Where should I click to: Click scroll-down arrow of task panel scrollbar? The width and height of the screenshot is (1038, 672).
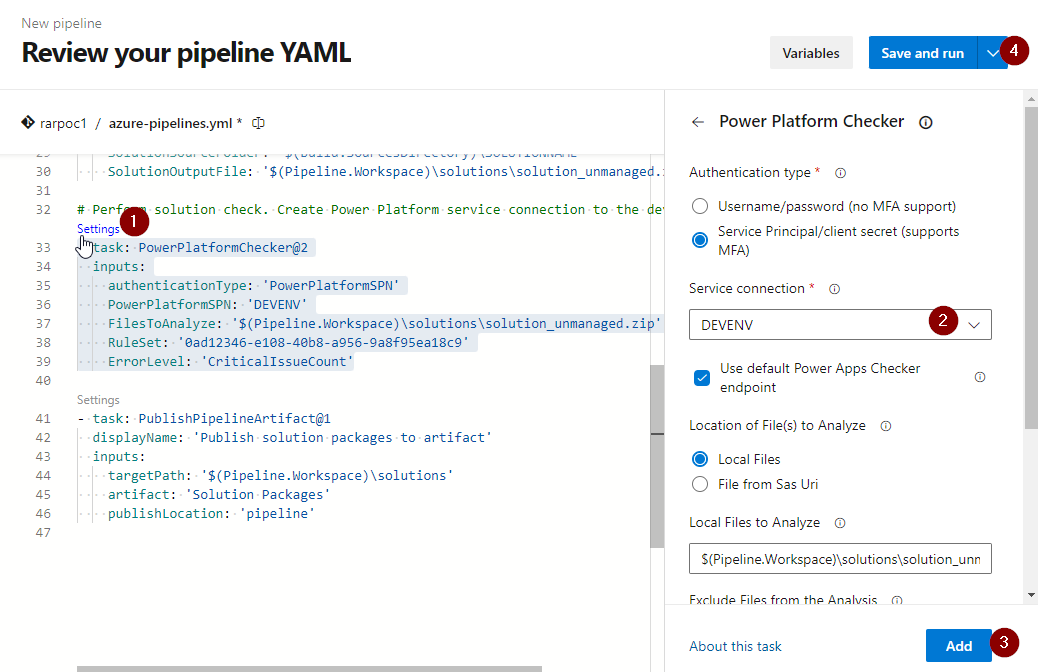[1031, 595]
